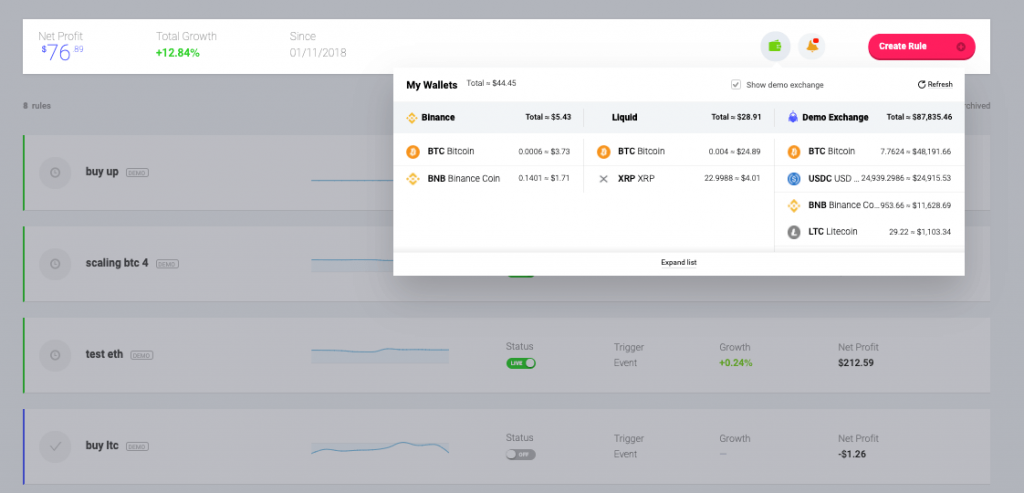This screenshot has width=1024, height=493.
Task: Click the Expand list link
Action: (679, 262)
